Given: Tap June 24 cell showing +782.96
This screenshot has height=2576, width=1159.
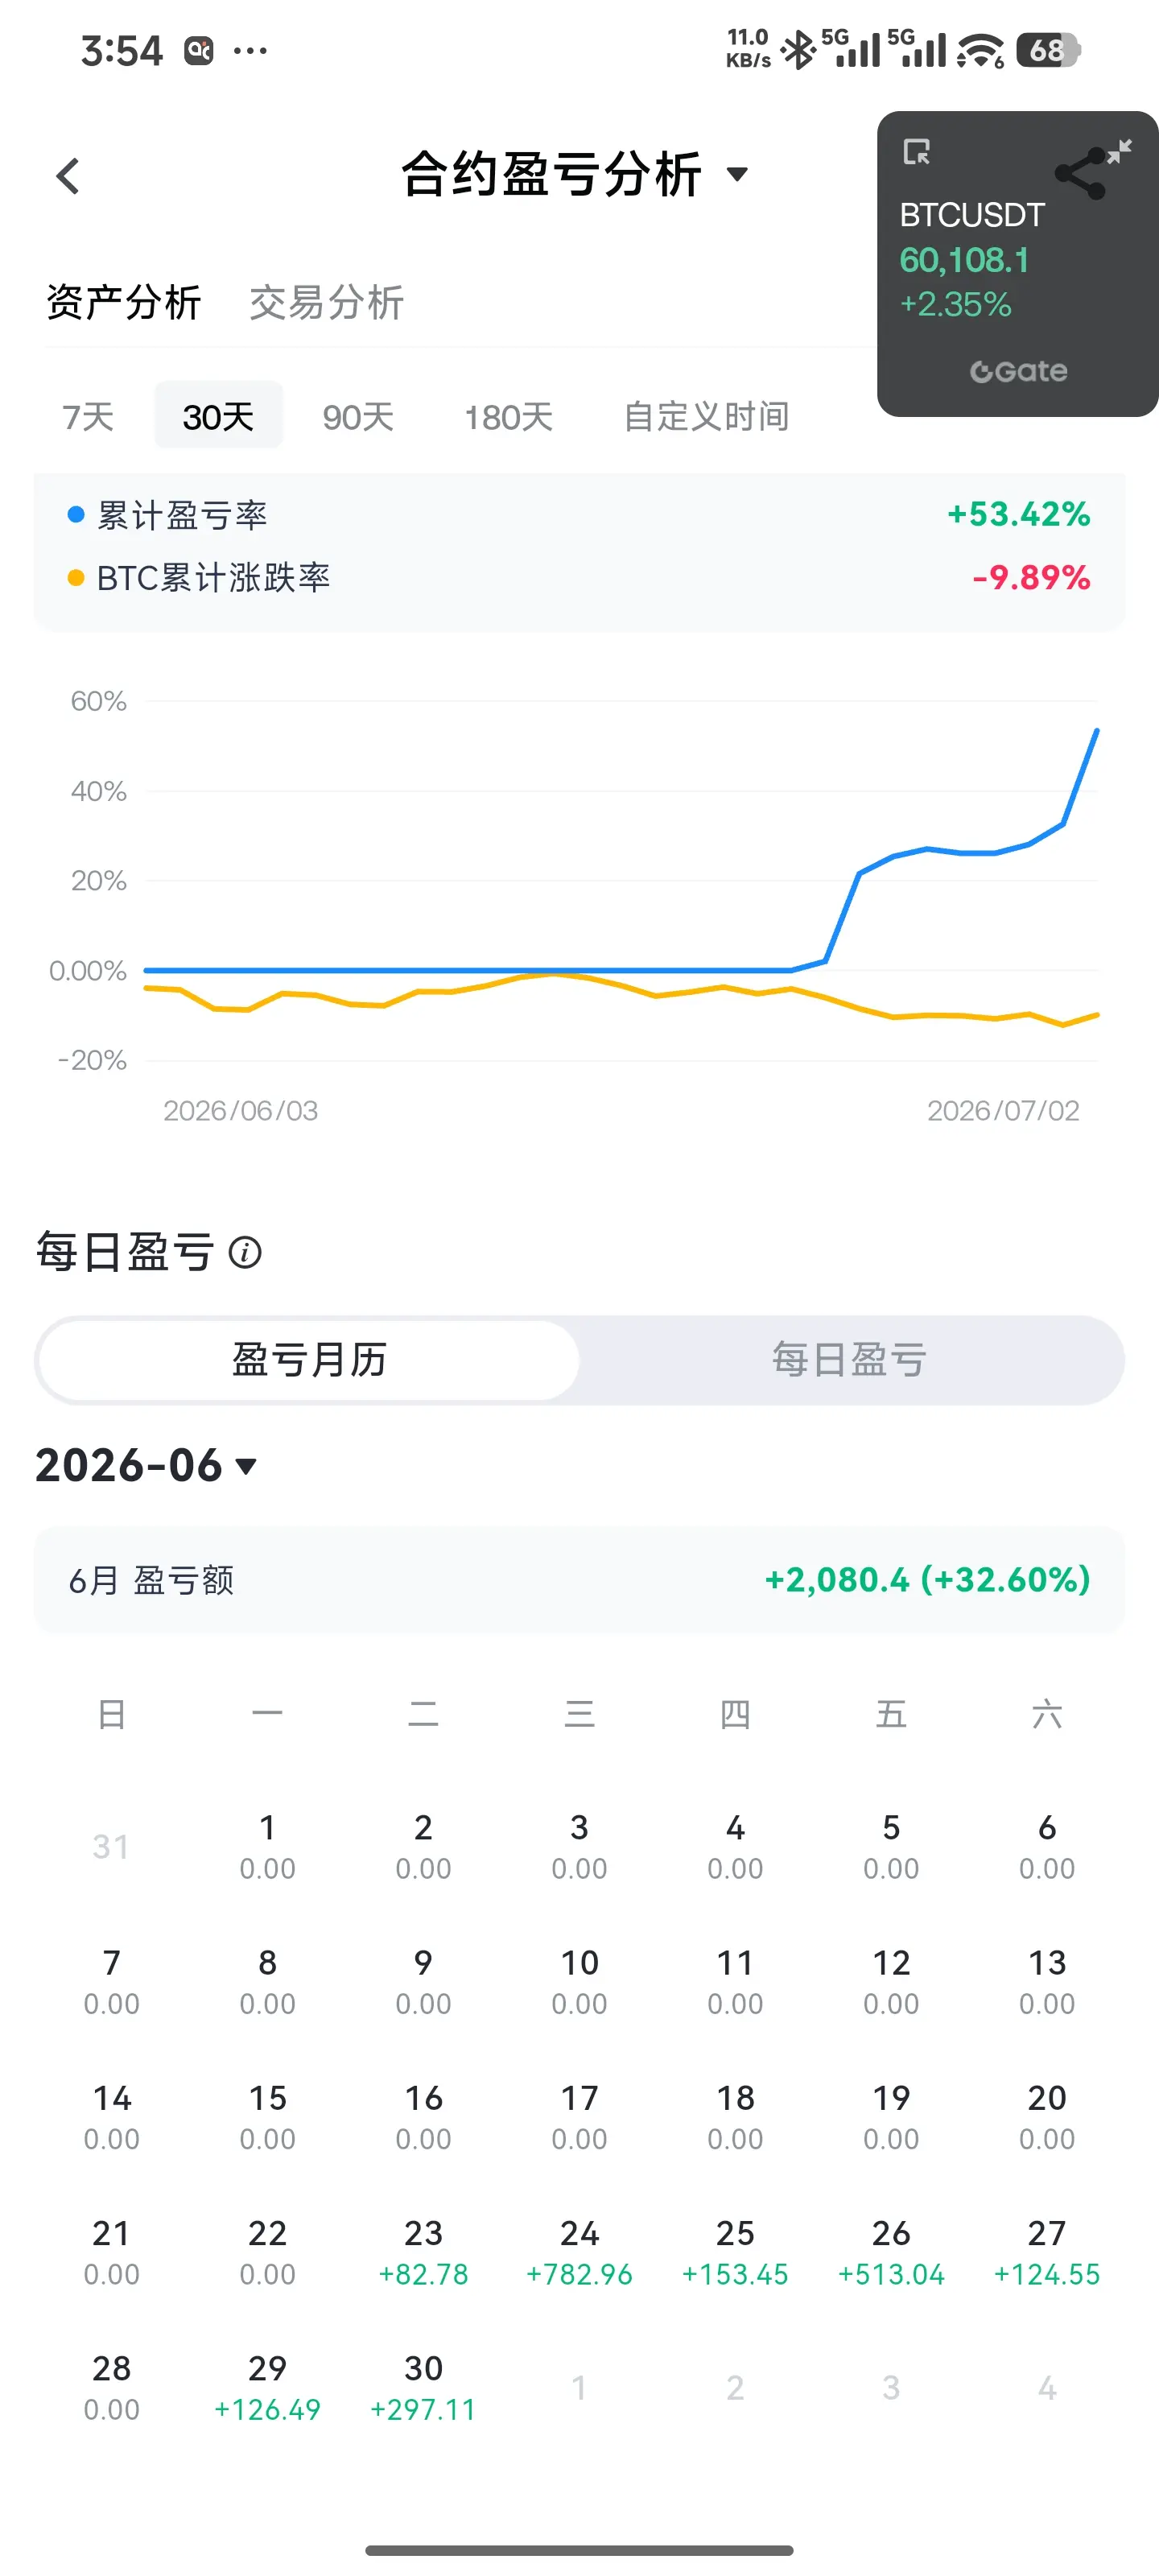Looking at the screenshot, I should 579,2252.
